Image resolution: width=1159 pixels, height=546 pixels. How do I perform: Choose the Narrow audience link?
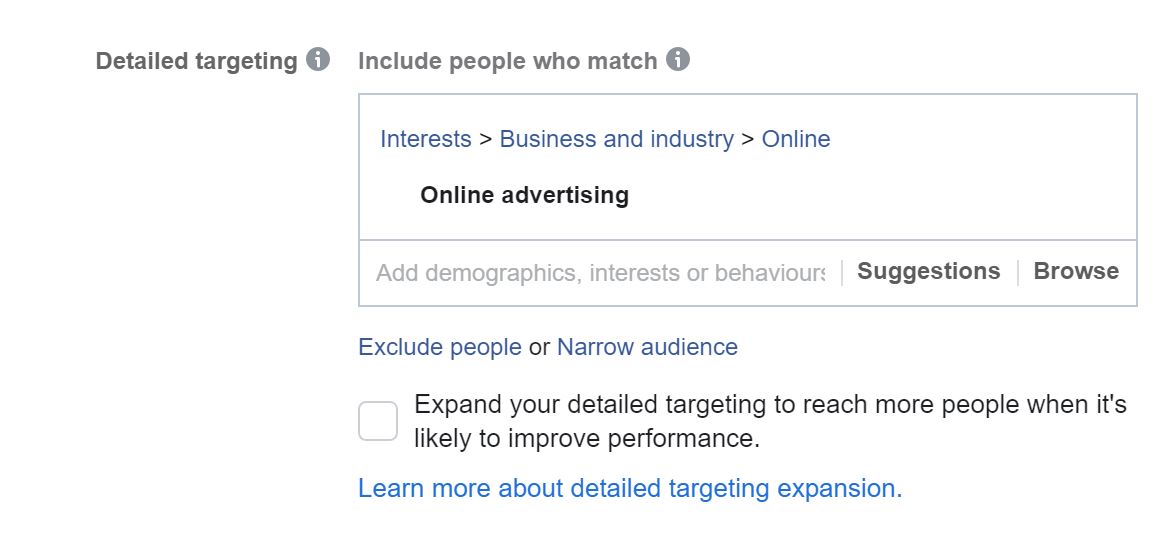pyautogui.click(x=647, y=347)
